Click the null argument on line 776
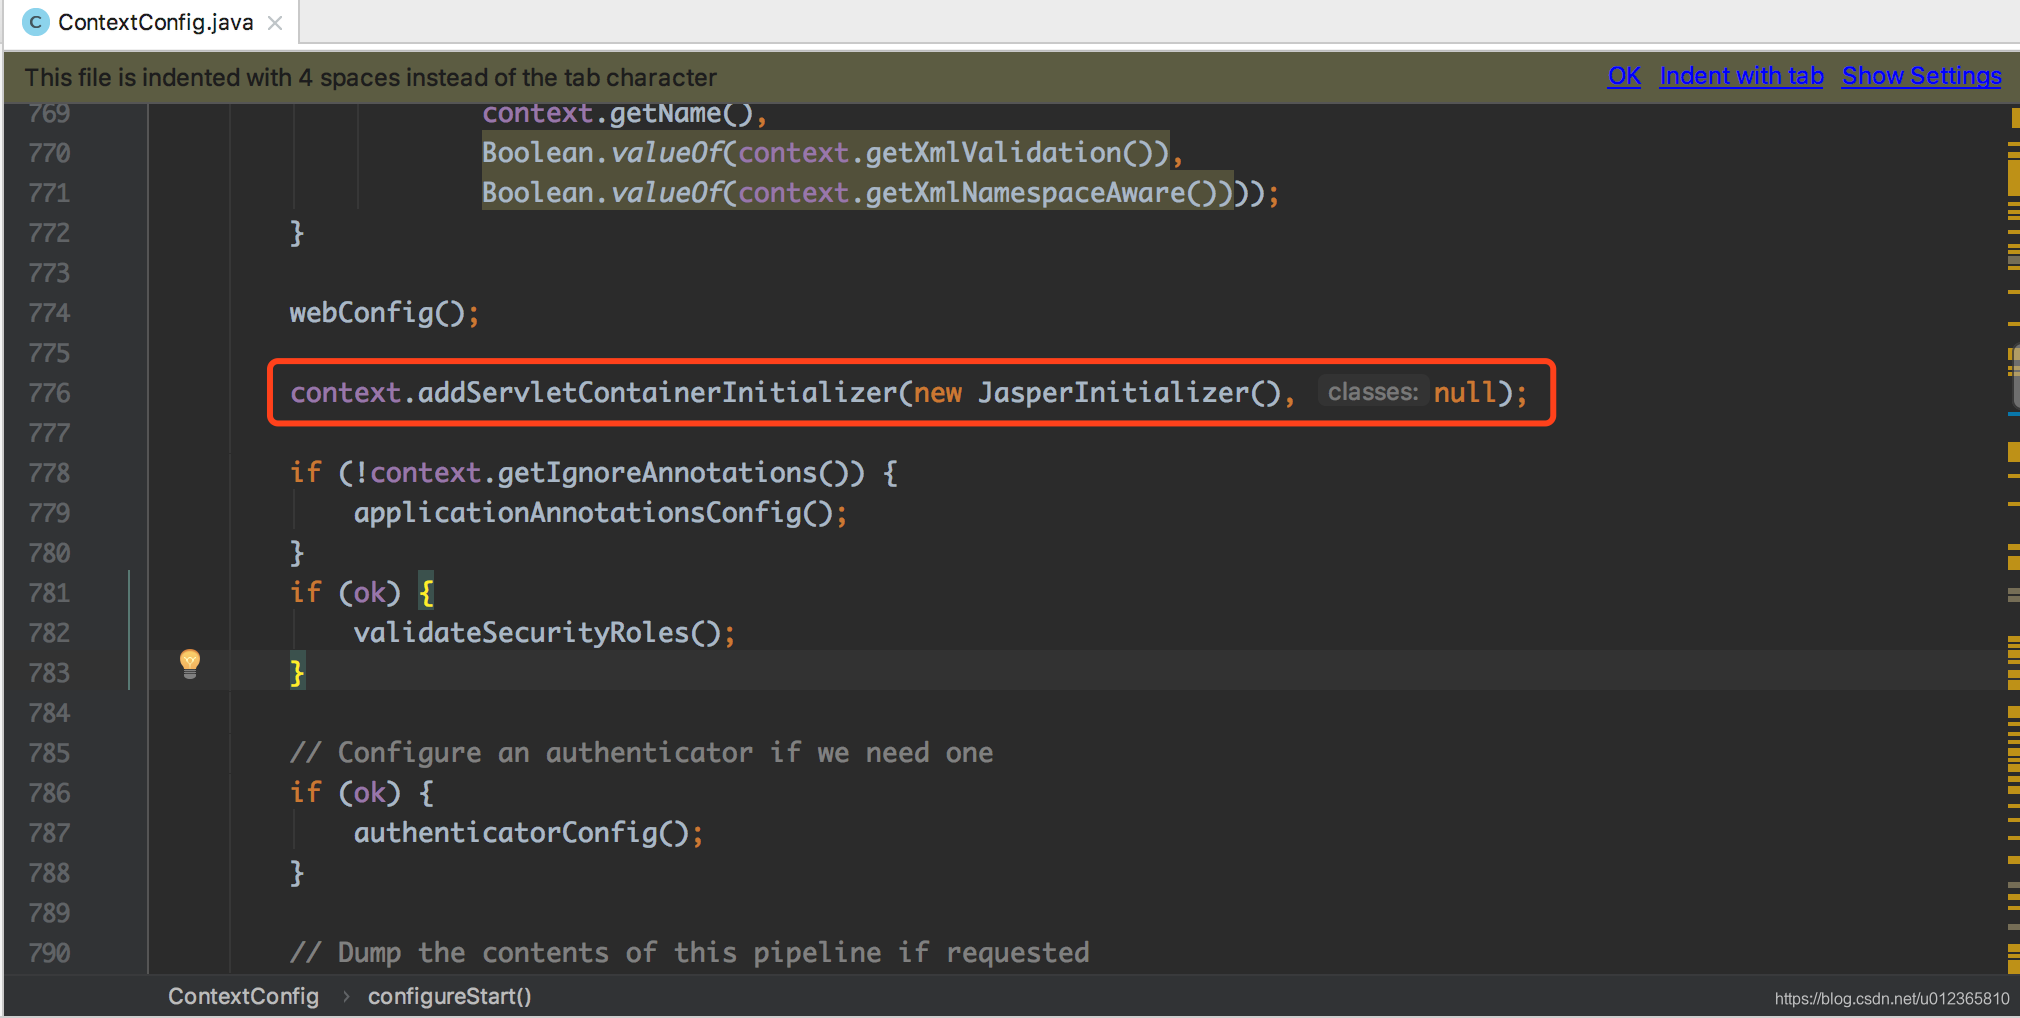Viewport: 2020px width, 1018px height. pos(1465,393)
